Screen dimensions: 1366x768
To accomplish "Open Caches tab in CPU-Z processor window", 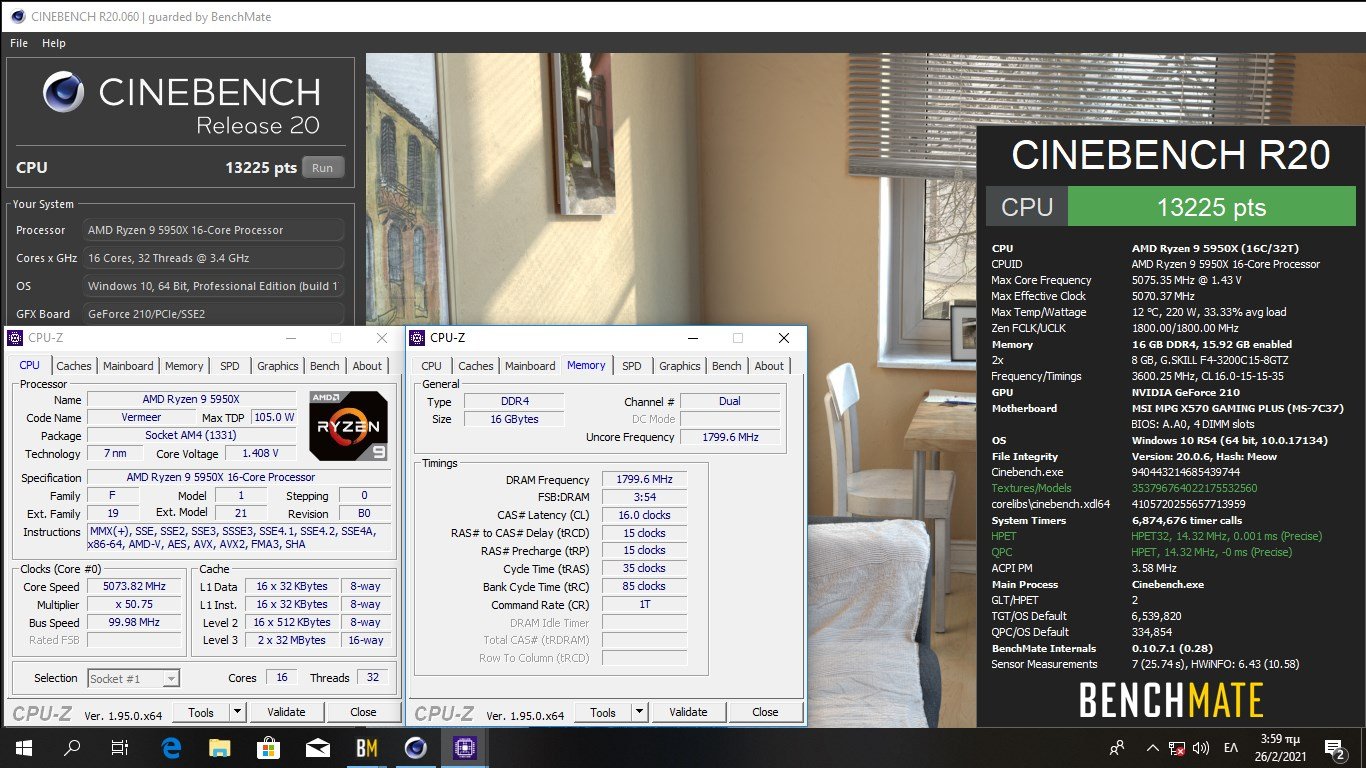I will pyautogui.click(x=74, y=366).
